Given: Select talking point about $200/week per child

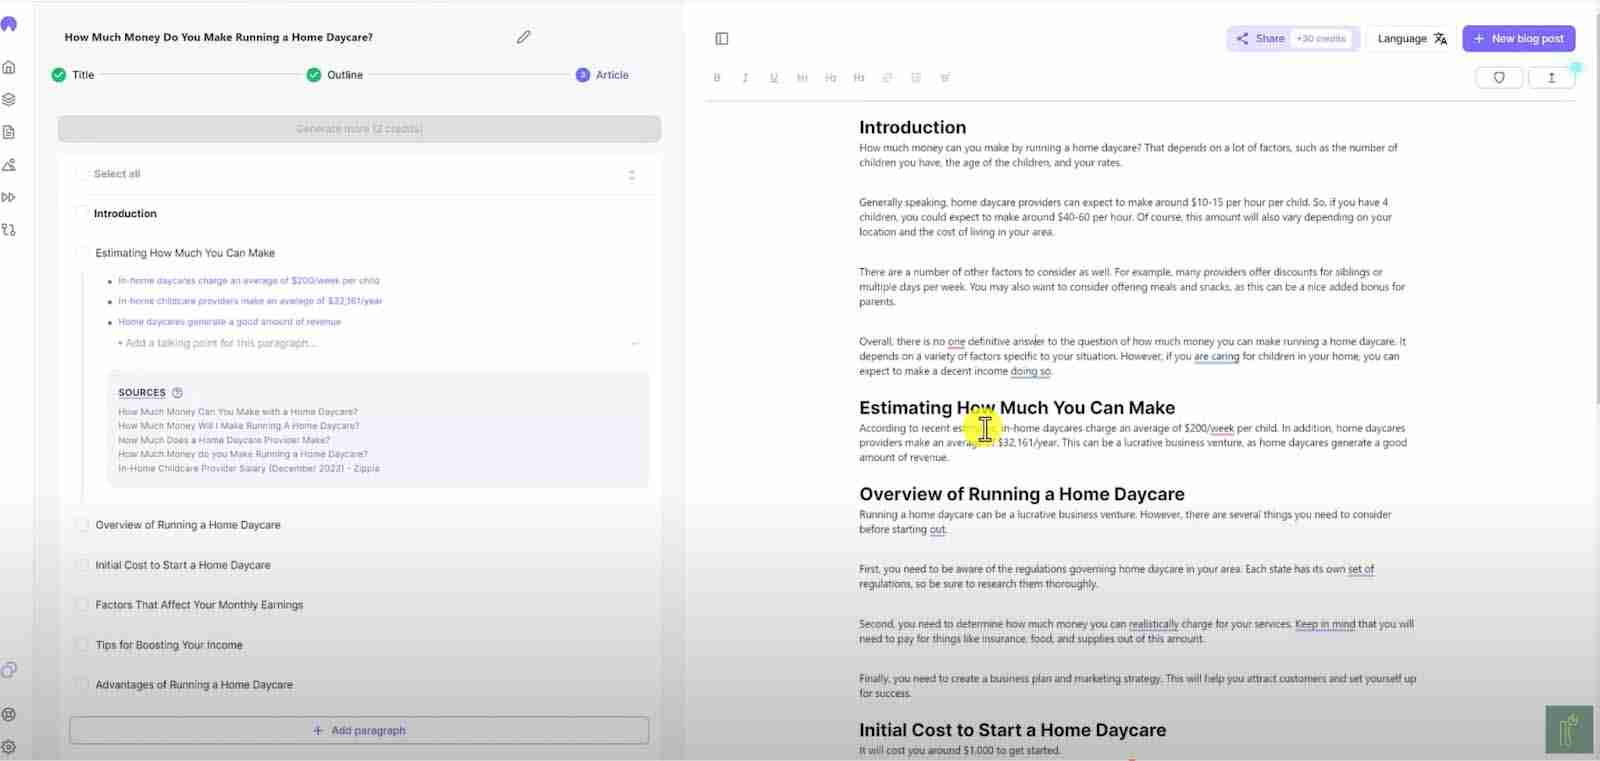Looking at the screenshot, I should coord(249,281).
